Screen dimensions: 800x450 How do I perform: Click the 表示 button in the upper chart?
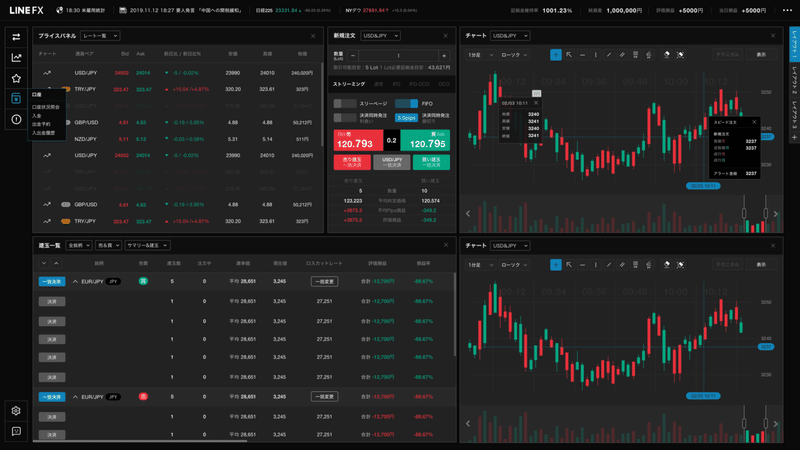click(x=761, y=55)
